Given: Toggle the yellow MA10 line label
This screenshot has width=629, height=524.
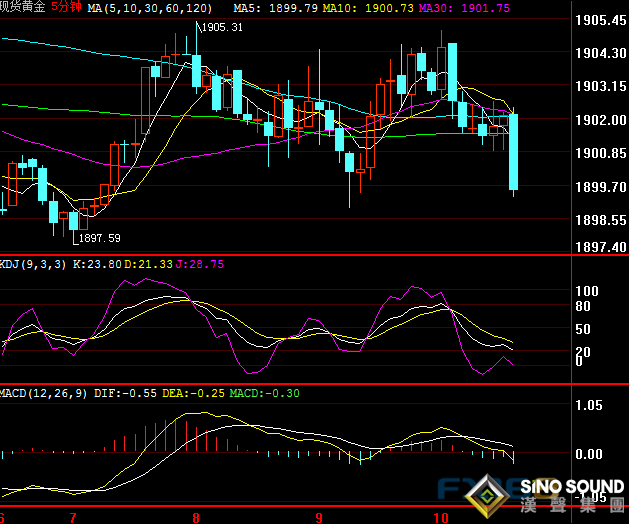Looking at the screenshot, I should (361, 8).
